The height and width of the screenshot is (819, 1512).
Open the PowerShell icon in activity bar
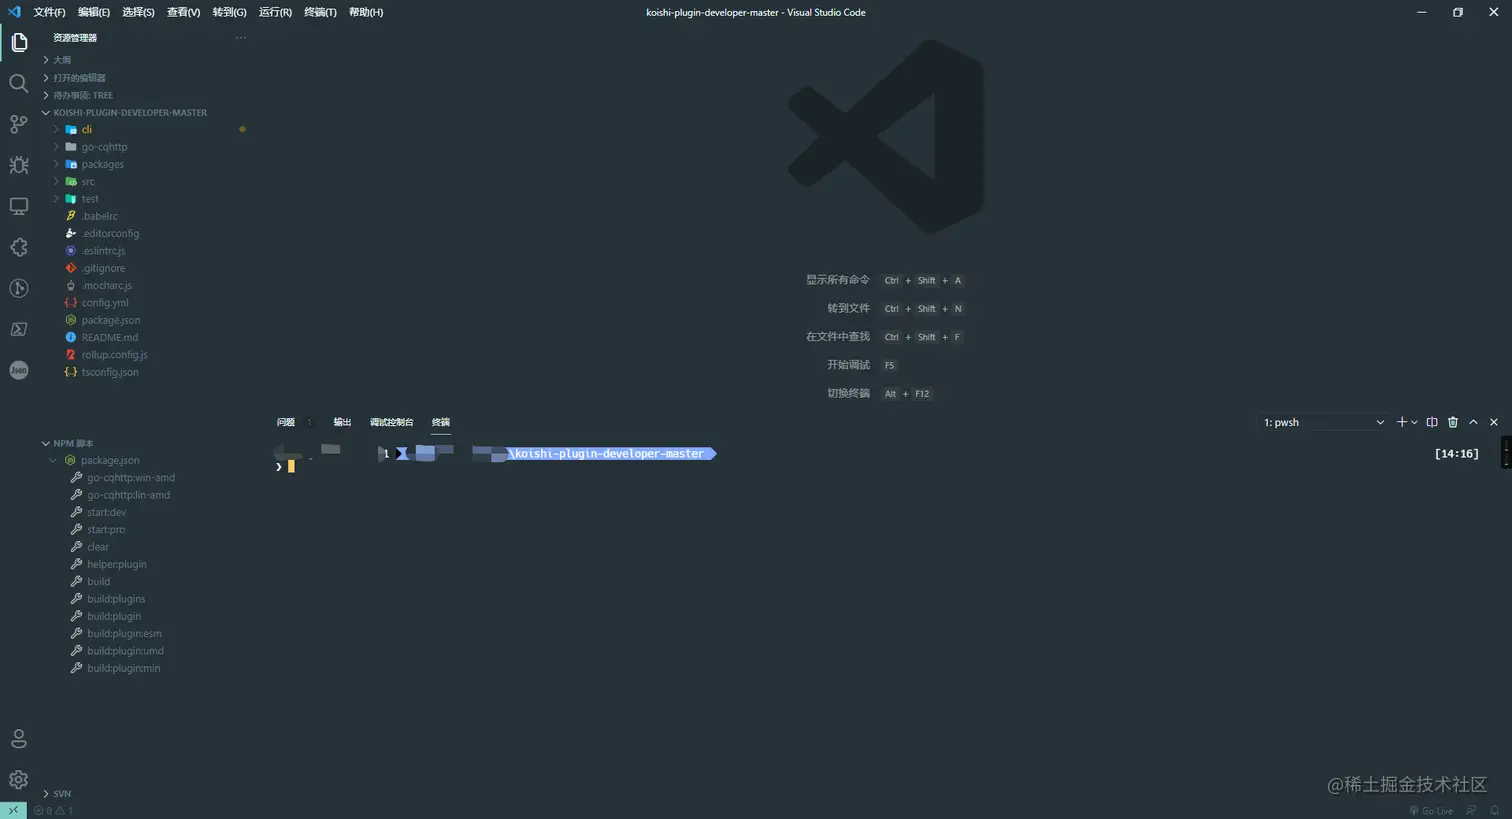[x=19, y=329]
